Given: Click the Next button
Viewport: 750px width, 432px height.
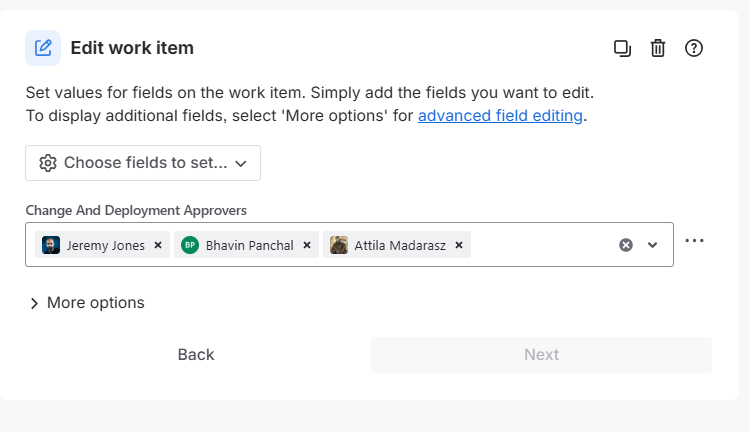Looking at the screenshot, I should pyautogui.click(x=541, y=354).
